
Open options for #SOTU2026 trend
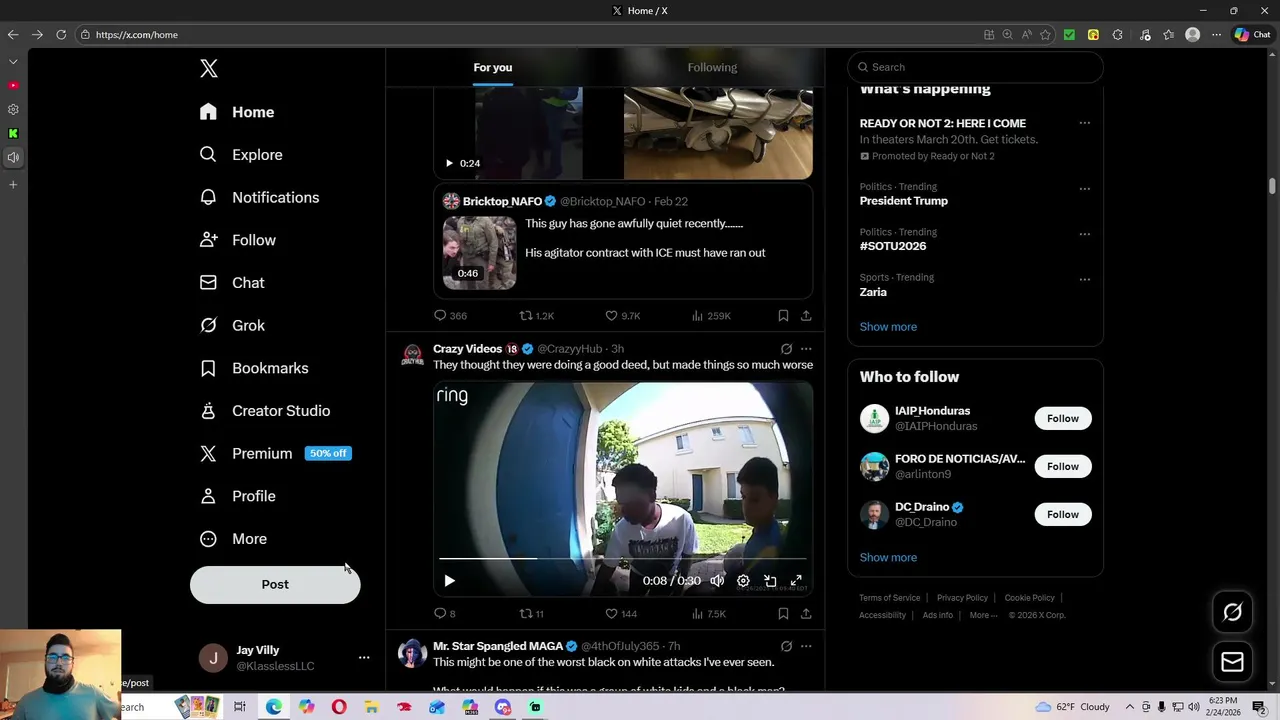[1084, 234]
